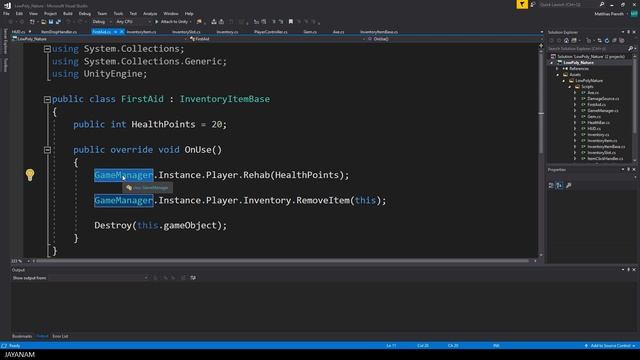Click the Properties alphabetical sort icon
Screen dimensions: 640x360
click(559, 185)
